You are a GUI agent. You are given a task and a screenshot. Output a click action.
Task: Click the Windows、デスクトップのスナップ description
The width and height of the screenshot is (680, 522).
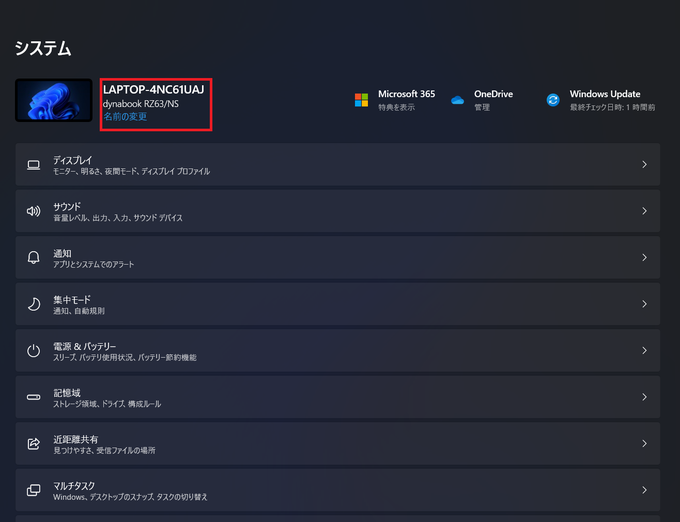[x=130, y=497]
